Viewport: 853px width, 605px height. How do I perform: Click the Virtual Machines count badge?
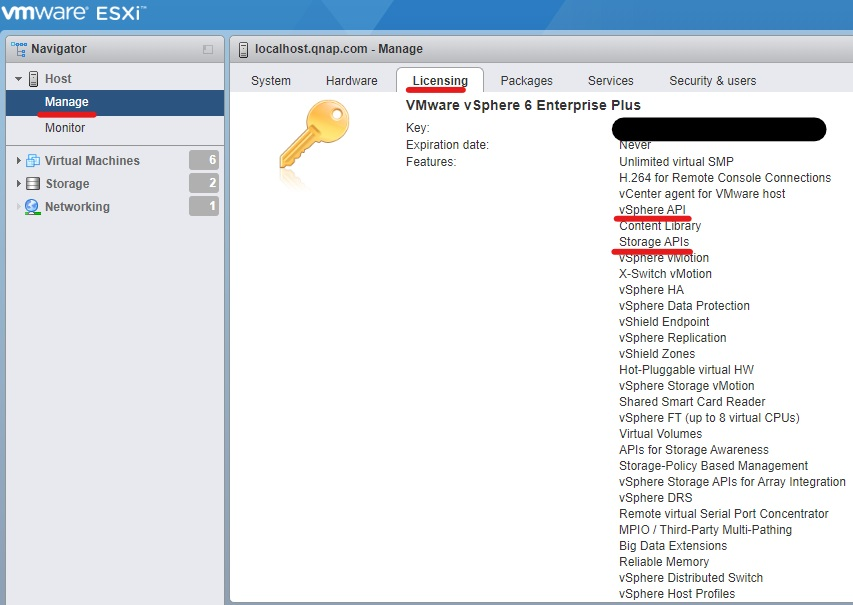pyautogui.click(x=204, y=159)
